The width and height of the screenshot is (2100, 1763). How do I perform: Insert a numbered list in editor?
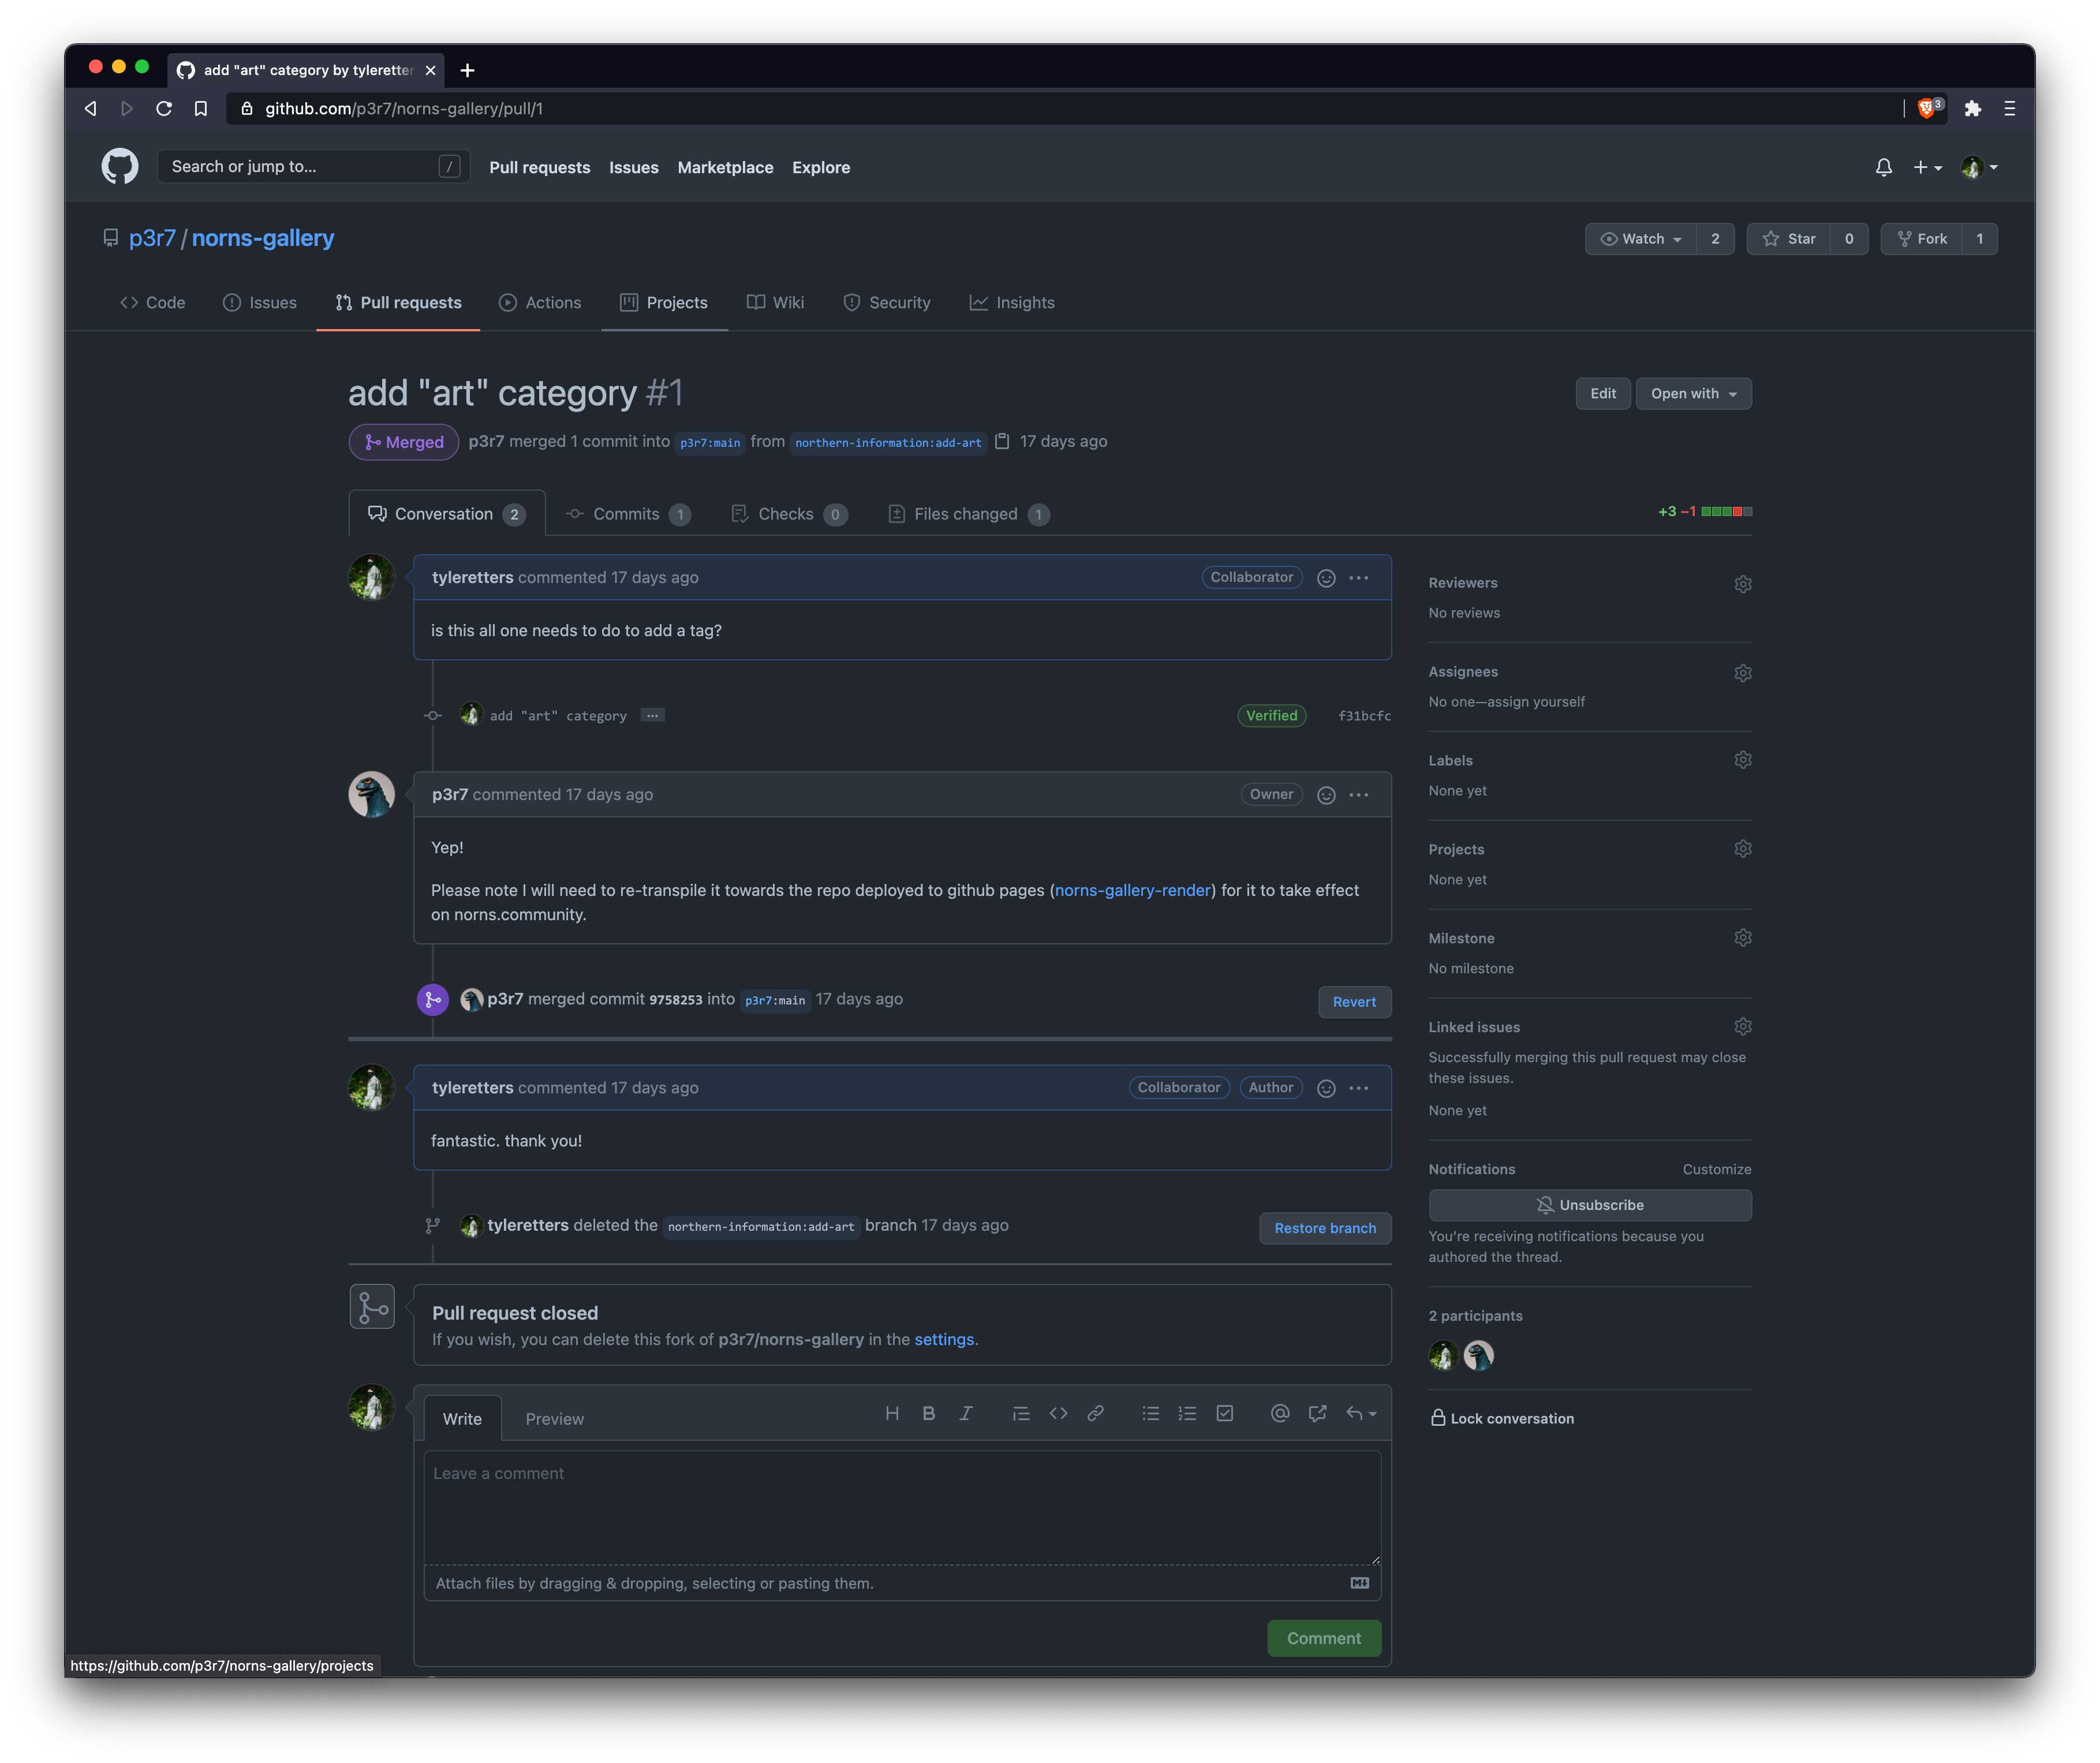1187,1413
